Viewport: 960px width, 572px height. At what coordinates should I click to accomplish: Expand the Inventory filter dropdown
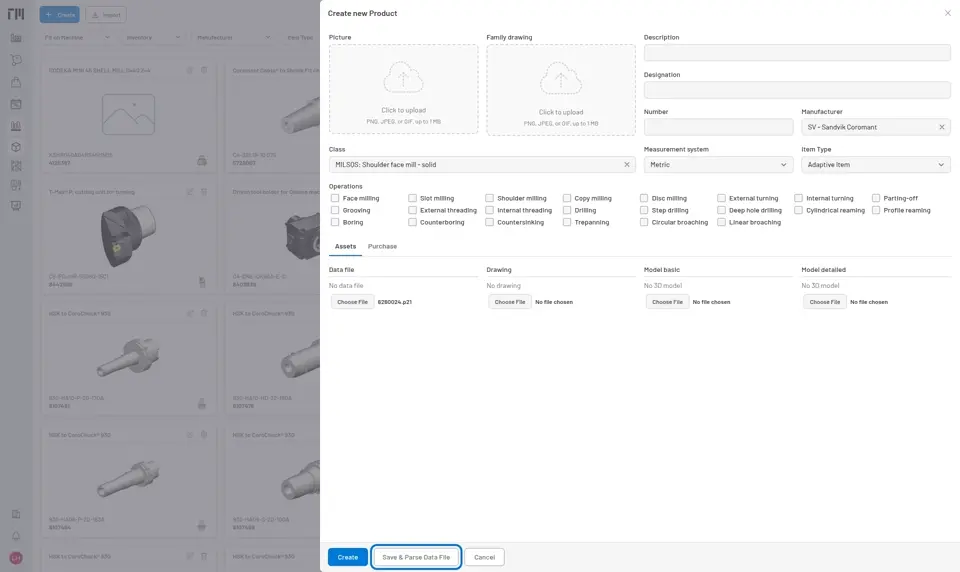pyautogui.click(x=152, y=37)
